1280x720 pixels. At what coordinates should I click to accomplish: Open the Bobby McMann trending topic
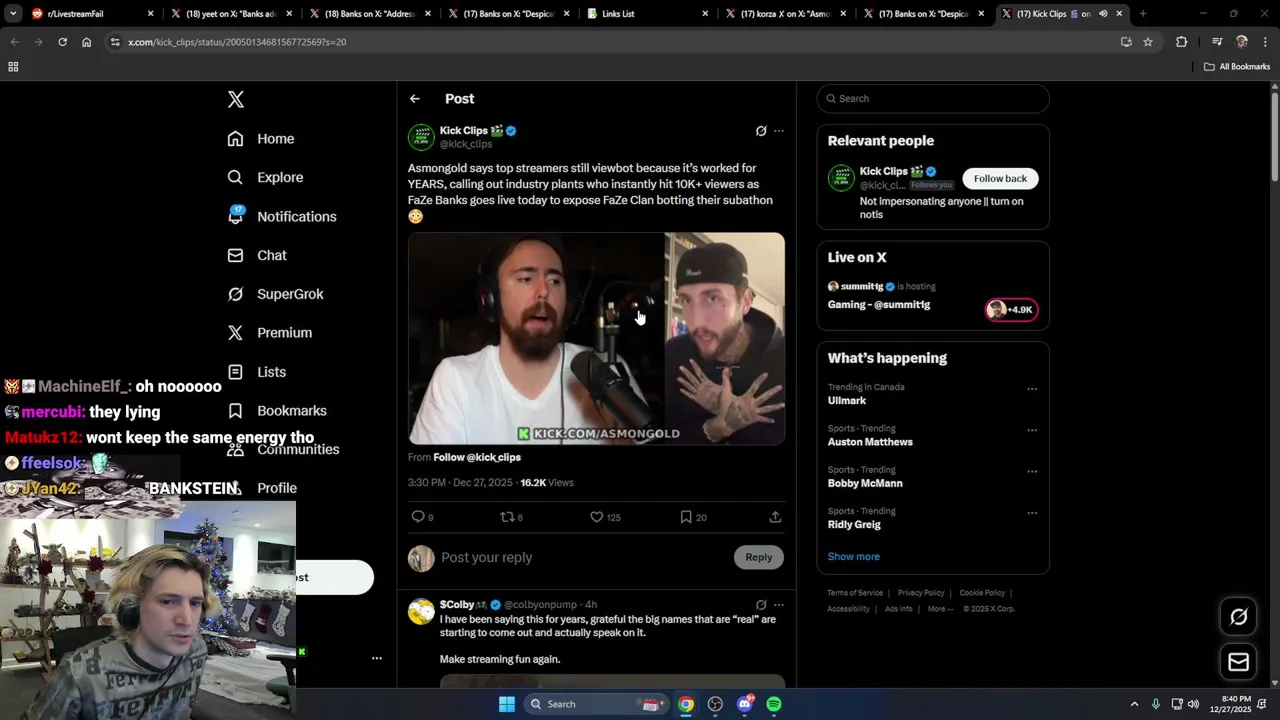pos(865,483)
